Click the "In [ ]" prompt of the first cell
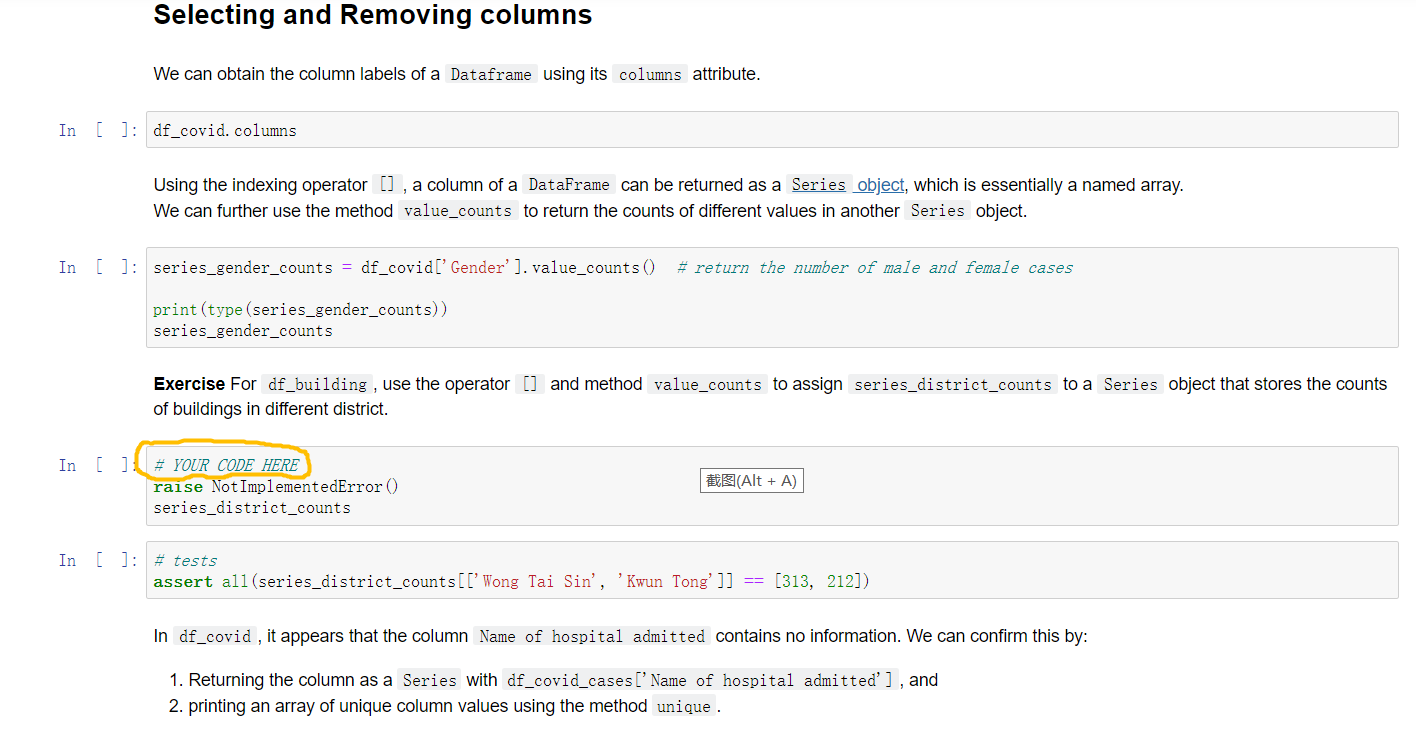1416x729 pixels. pyautogui.click(x=97, y=129)
